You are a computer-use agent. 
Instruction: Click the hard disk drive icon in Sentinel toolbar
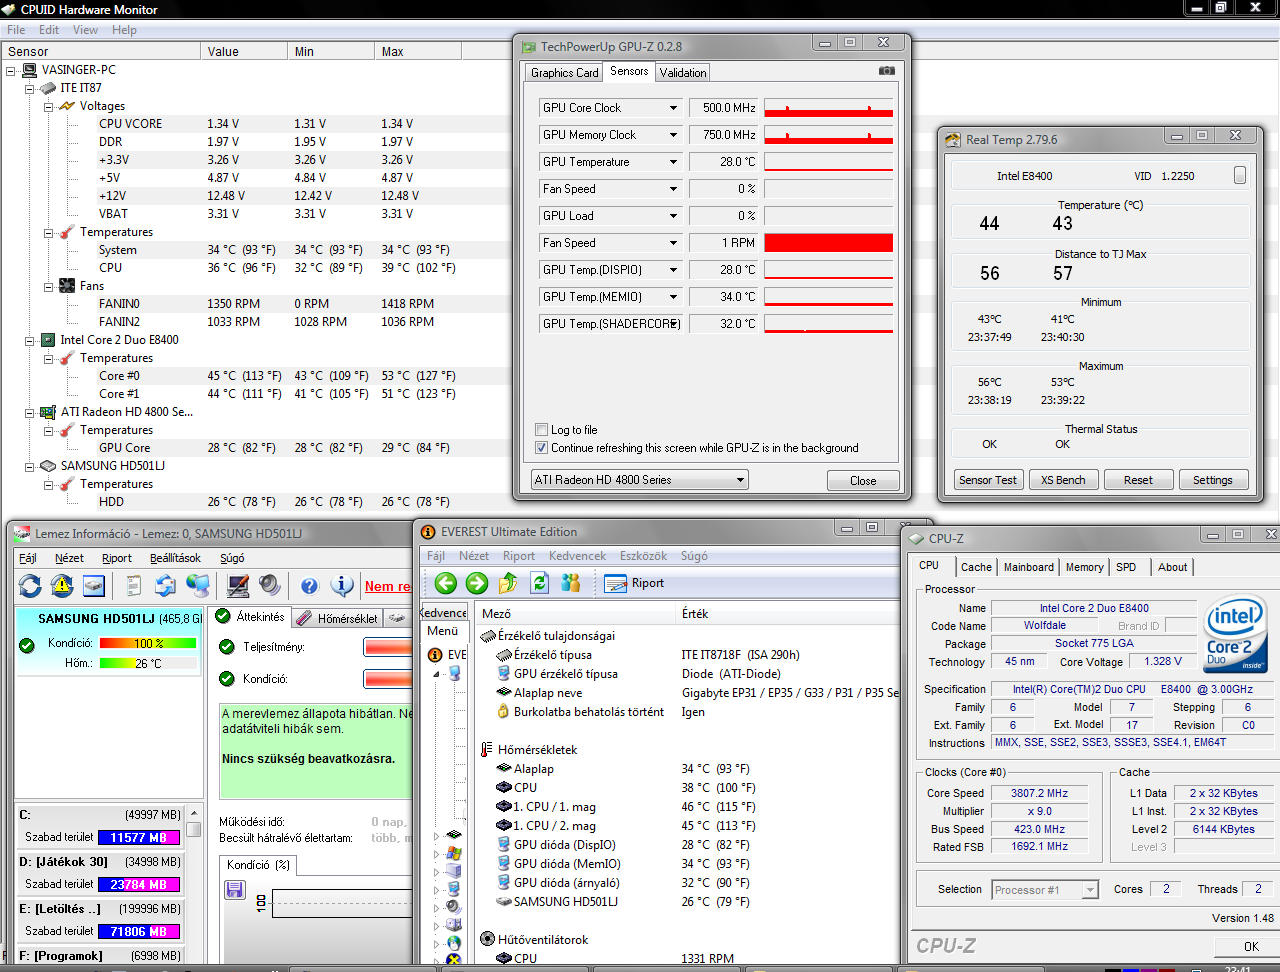(x=94, y=585)
